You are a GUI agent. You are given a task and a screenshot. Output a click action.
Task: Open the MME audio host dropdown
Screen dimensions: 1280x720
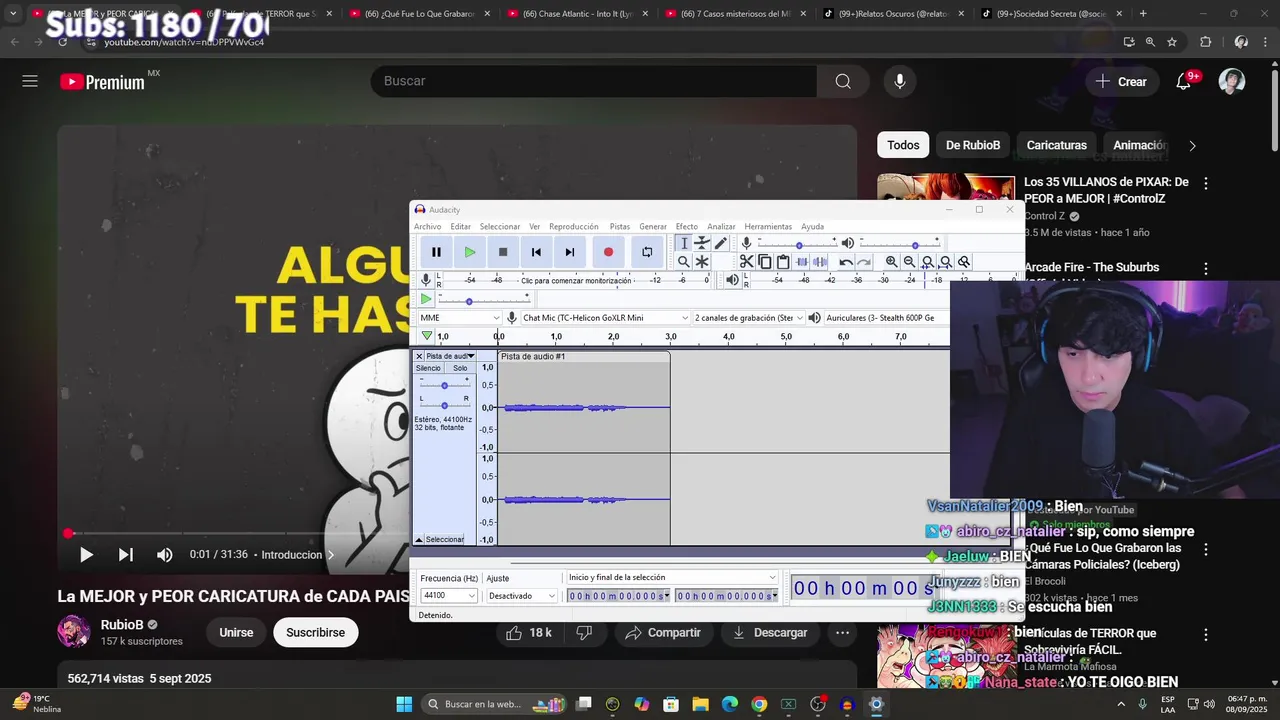[460, 318]
